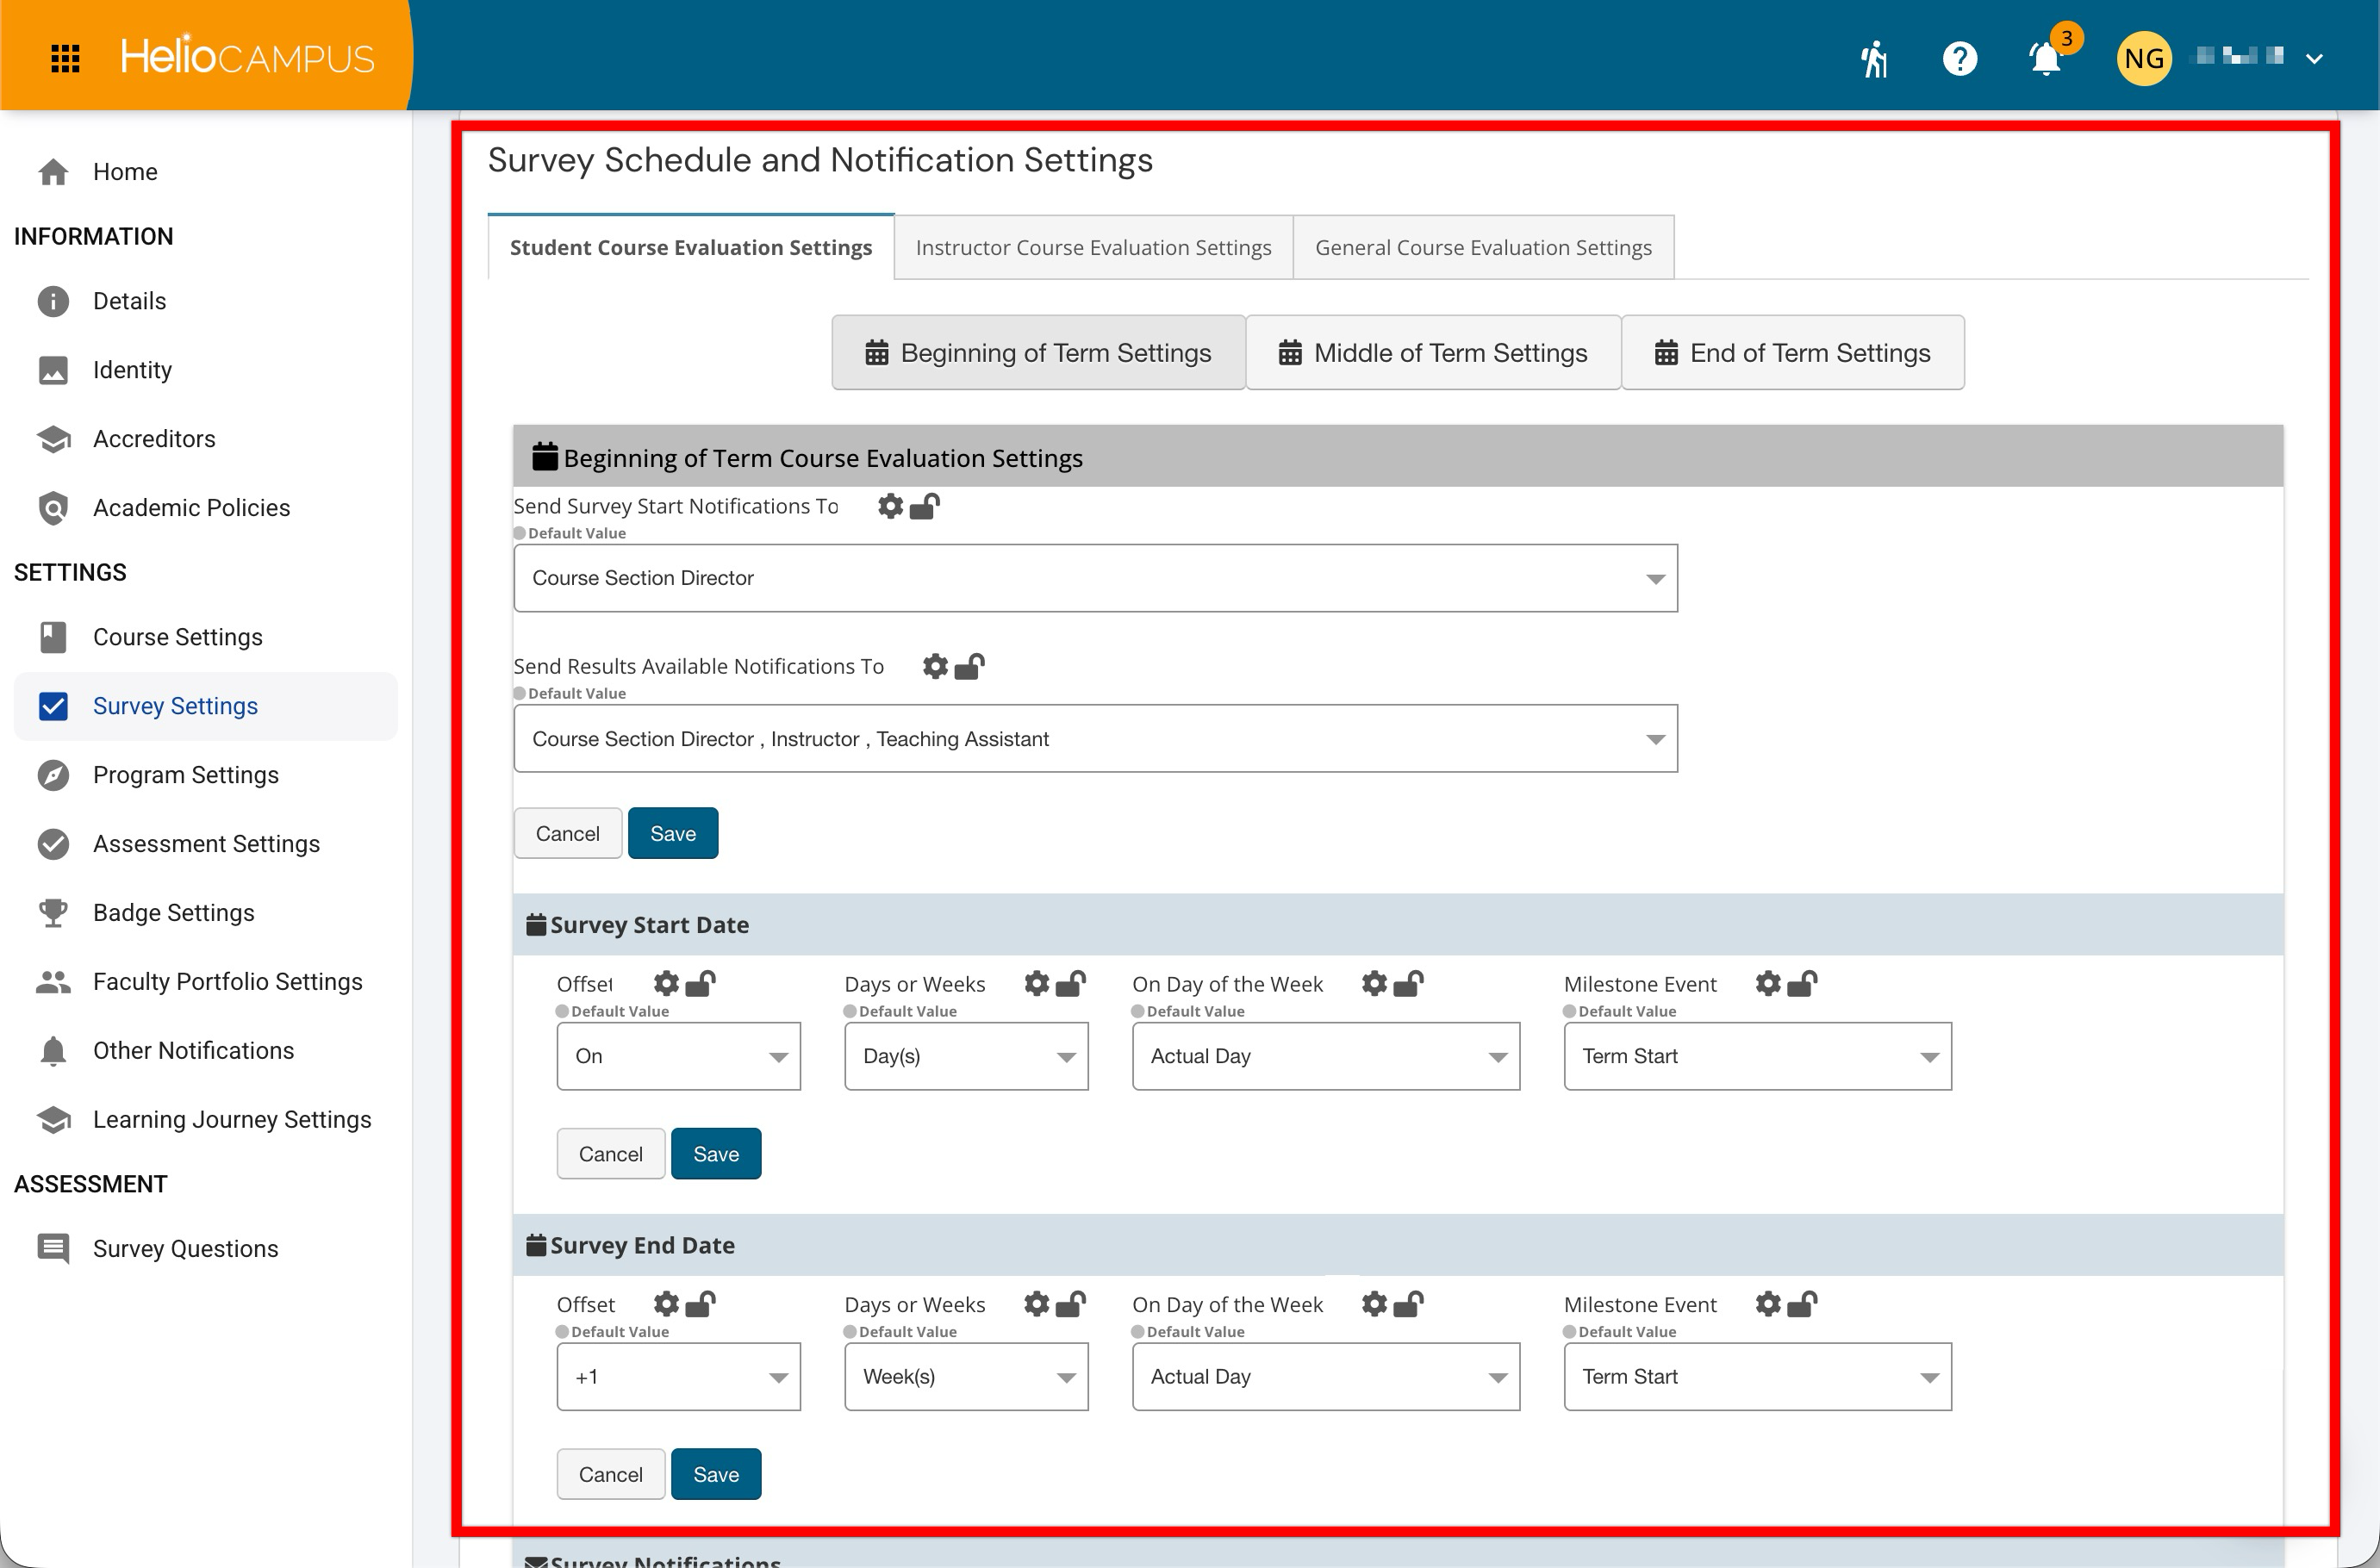The height and width of the screenshot is (1568, 2380).
Task: Open Send Survey Start Notifications To dropdown
Action: click(x=1095, y=578)
